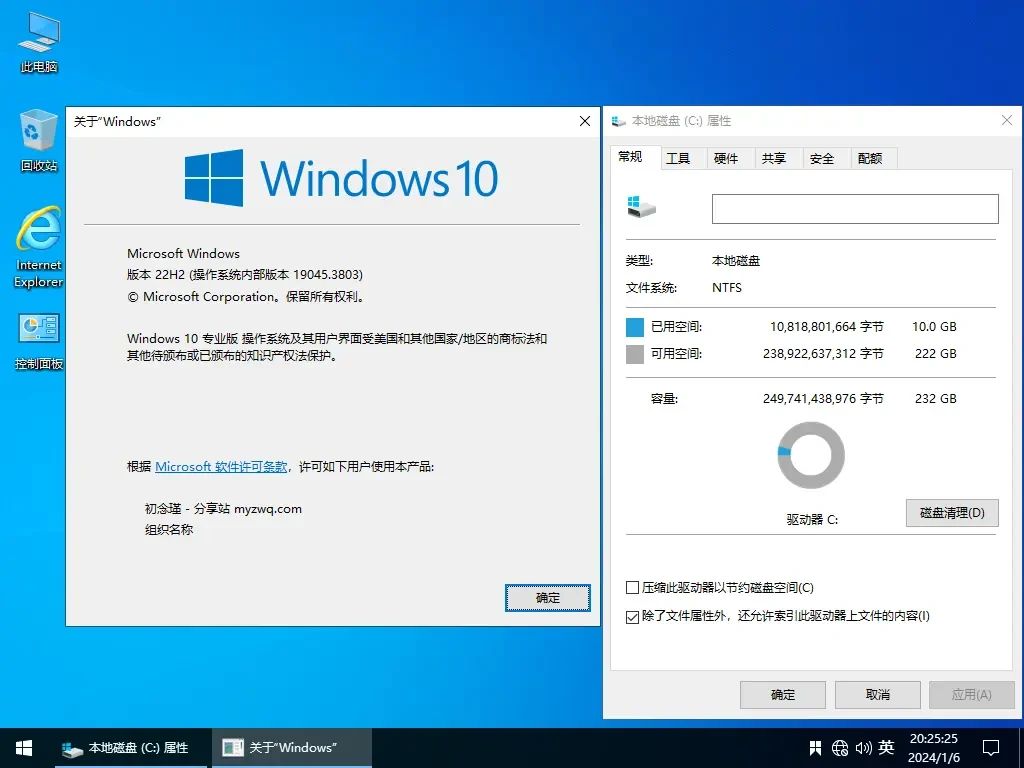The height and width of the screenshot is (768, 1024).
Task: Select the 回收站 recycle bin icon
Action: click(x=39, y=141)
